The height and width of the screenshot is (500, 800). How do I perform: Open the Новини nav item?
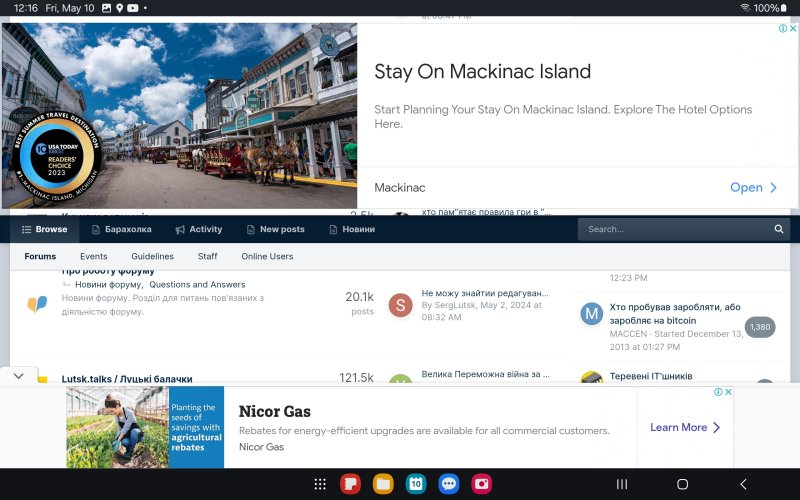352,230
